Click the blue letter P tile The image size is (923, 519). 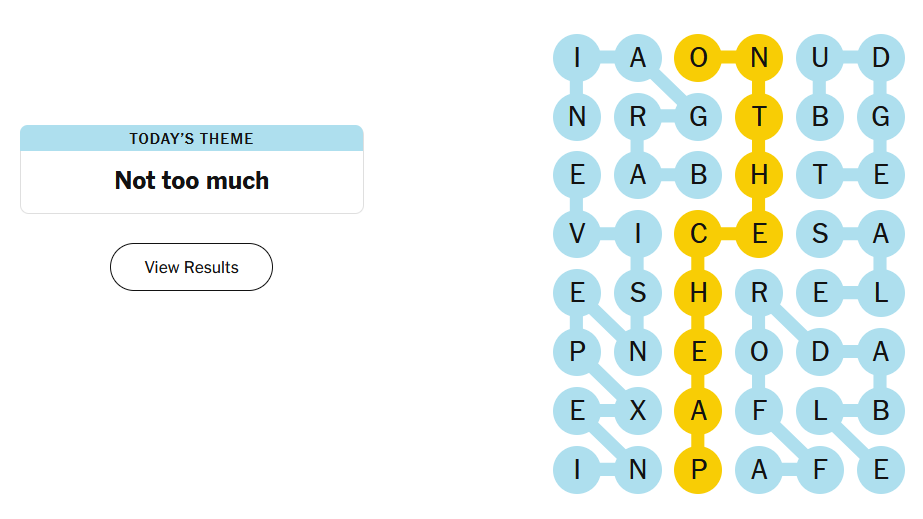click(577, 351)
